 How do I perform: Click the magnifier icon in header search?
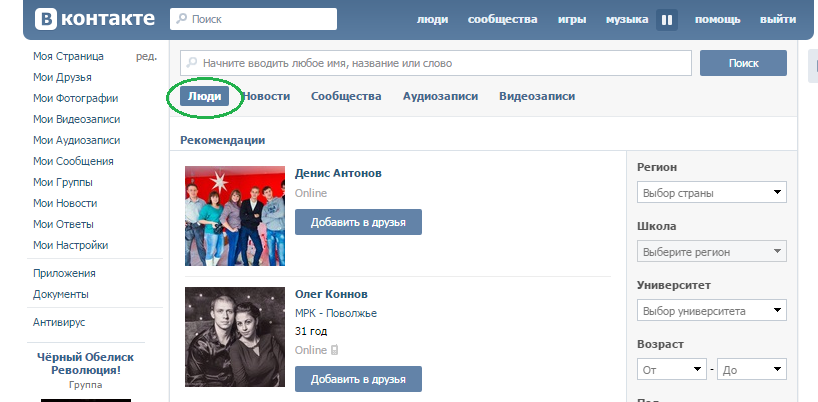pyautogui.click(x=180, y=19)
